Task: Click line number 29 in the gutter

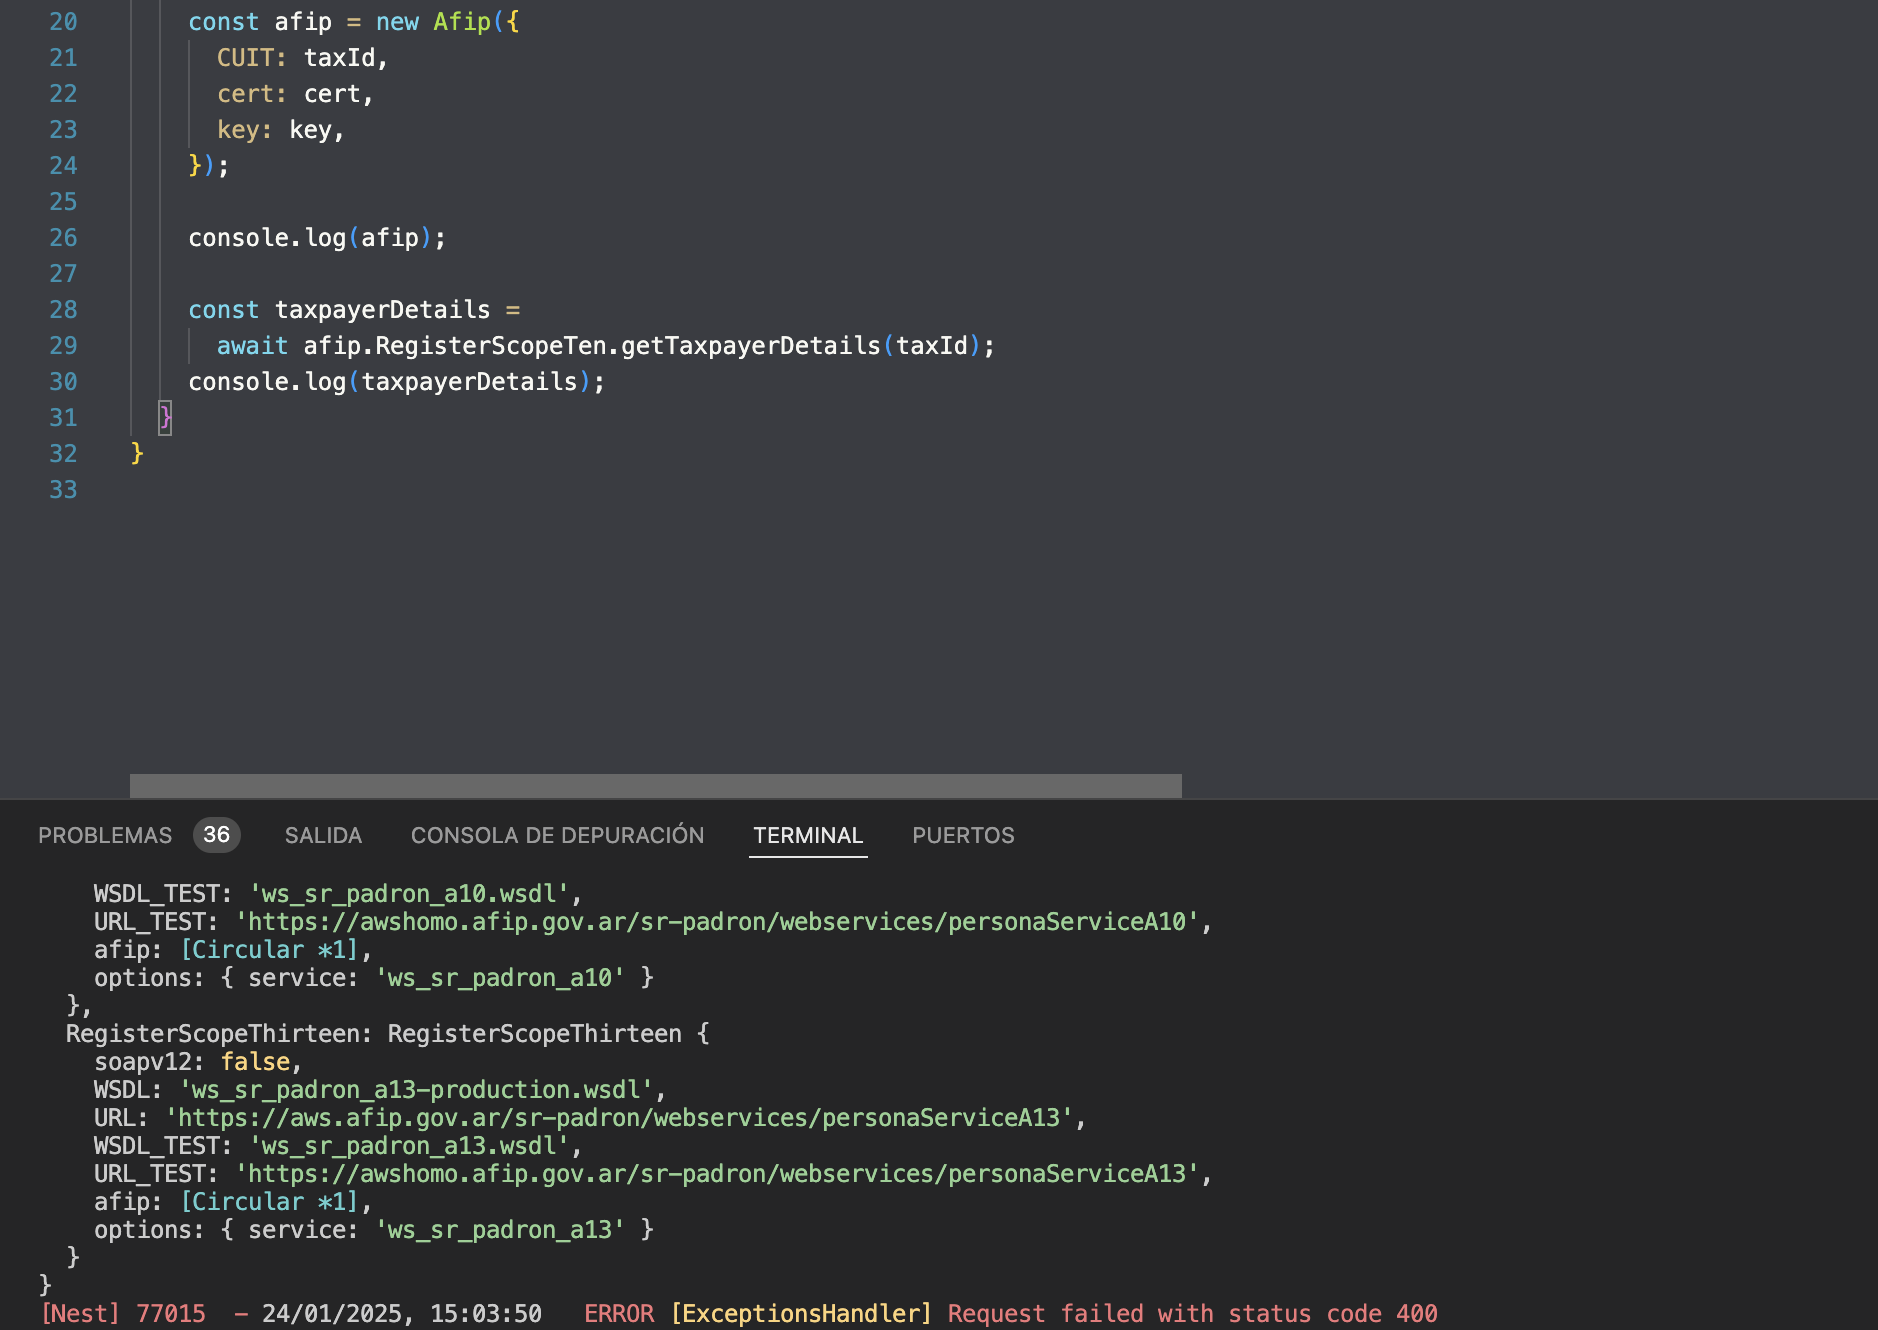Action: 63,346
